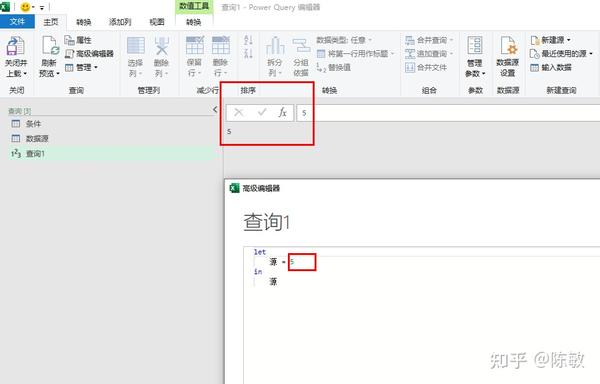Click 替换值 button
Image resolution: width=600 pixels, height=384 pixels.
coord(333,68)
